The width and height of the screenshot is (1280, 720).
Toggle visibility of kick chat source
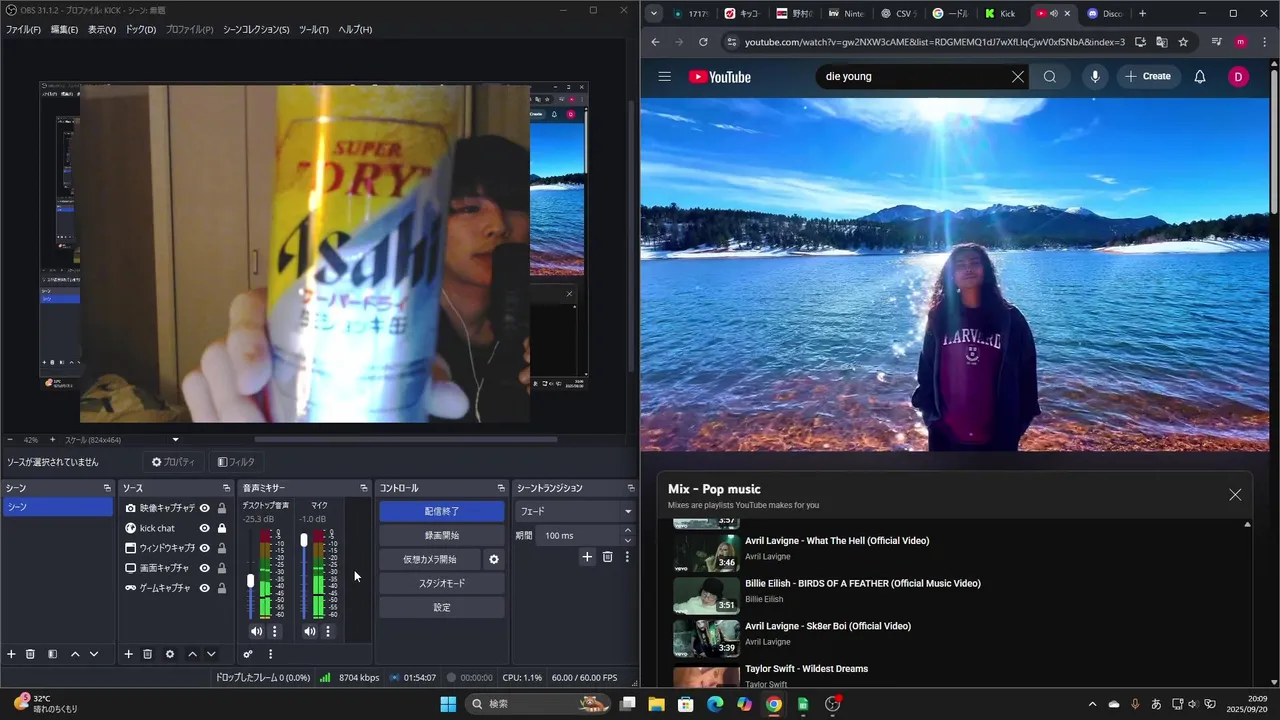point(205,528)
